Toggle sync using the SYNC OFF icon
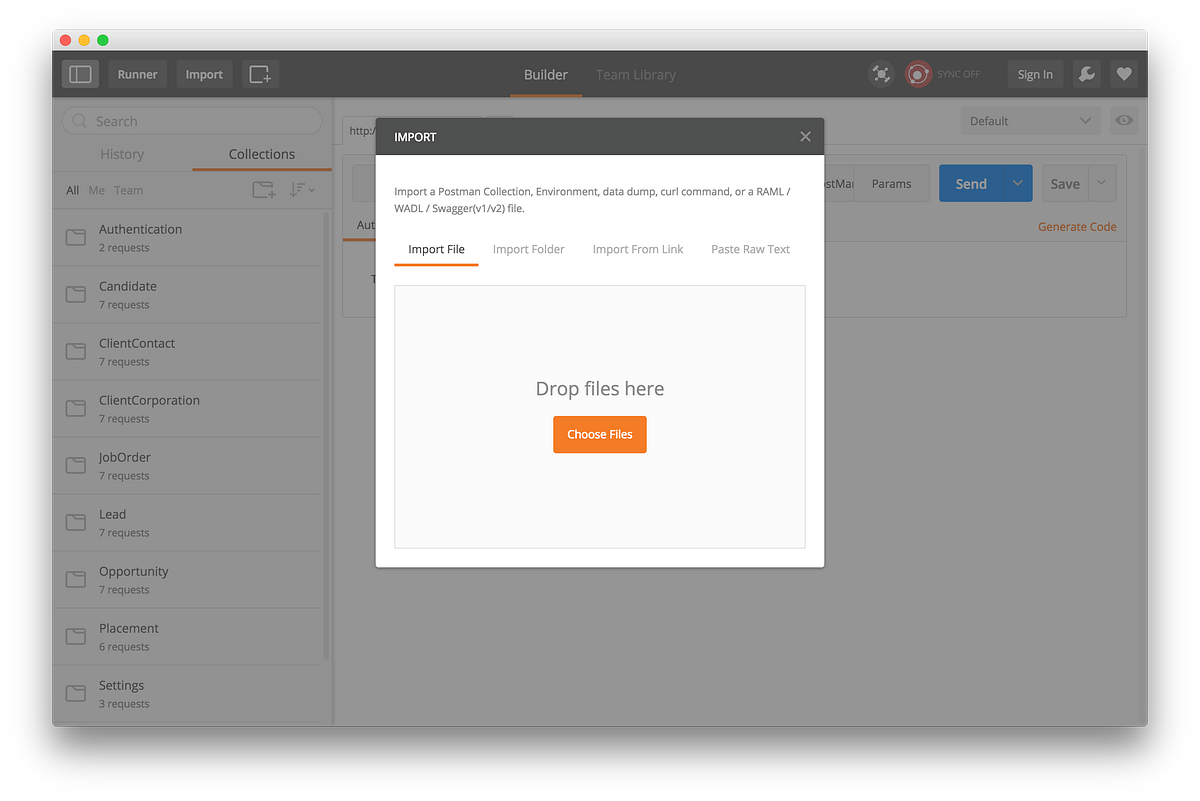Viewport: 1200px width, 801px height. (x=918, y=74)
